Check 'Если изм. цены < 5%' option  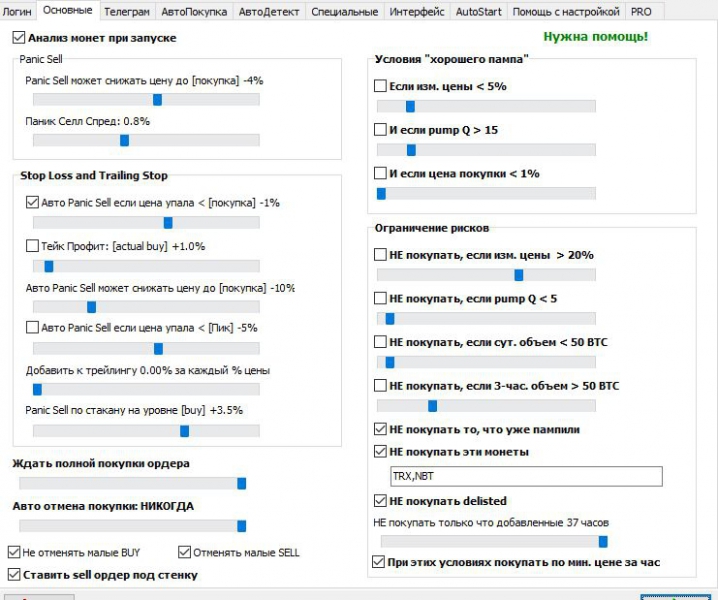pyautogui.click(x=380, y=87)
